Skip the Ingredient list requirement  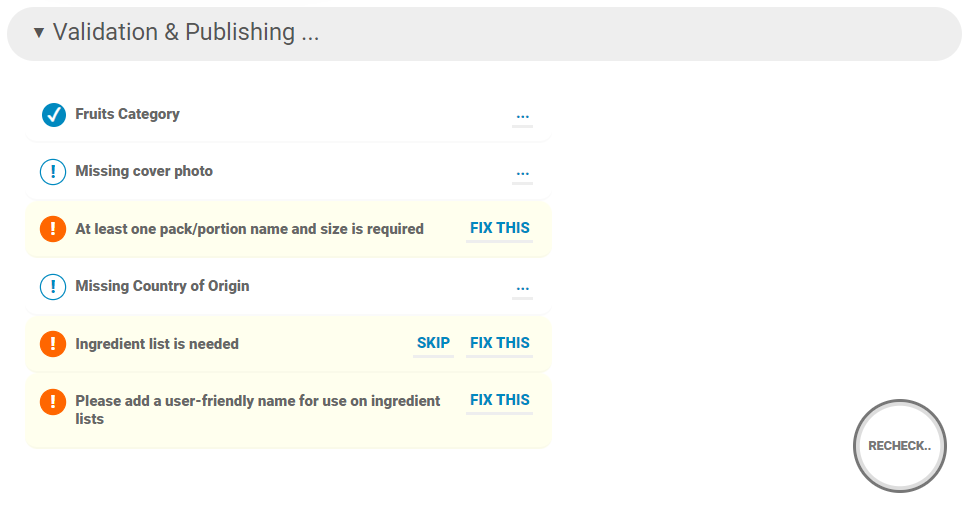pos(433,343)
